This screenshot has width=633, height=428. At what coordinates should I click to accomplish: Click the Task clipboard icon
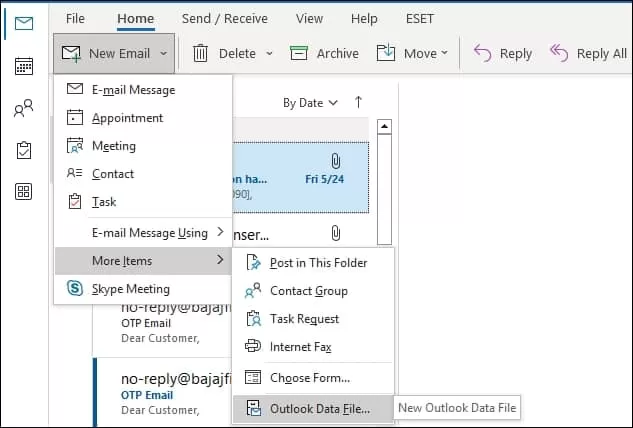point(75,201)
